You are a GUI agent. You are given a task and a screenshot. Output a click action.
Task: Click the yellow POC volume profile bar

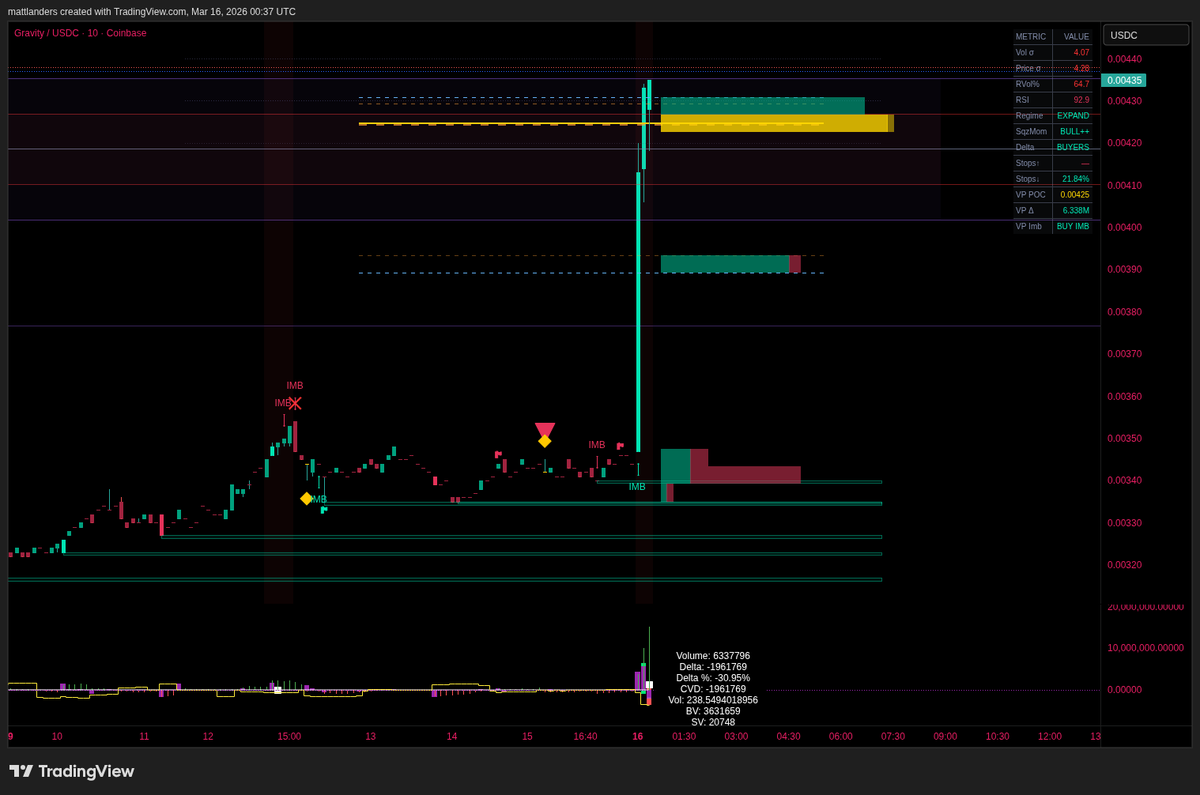click(777, 123)
